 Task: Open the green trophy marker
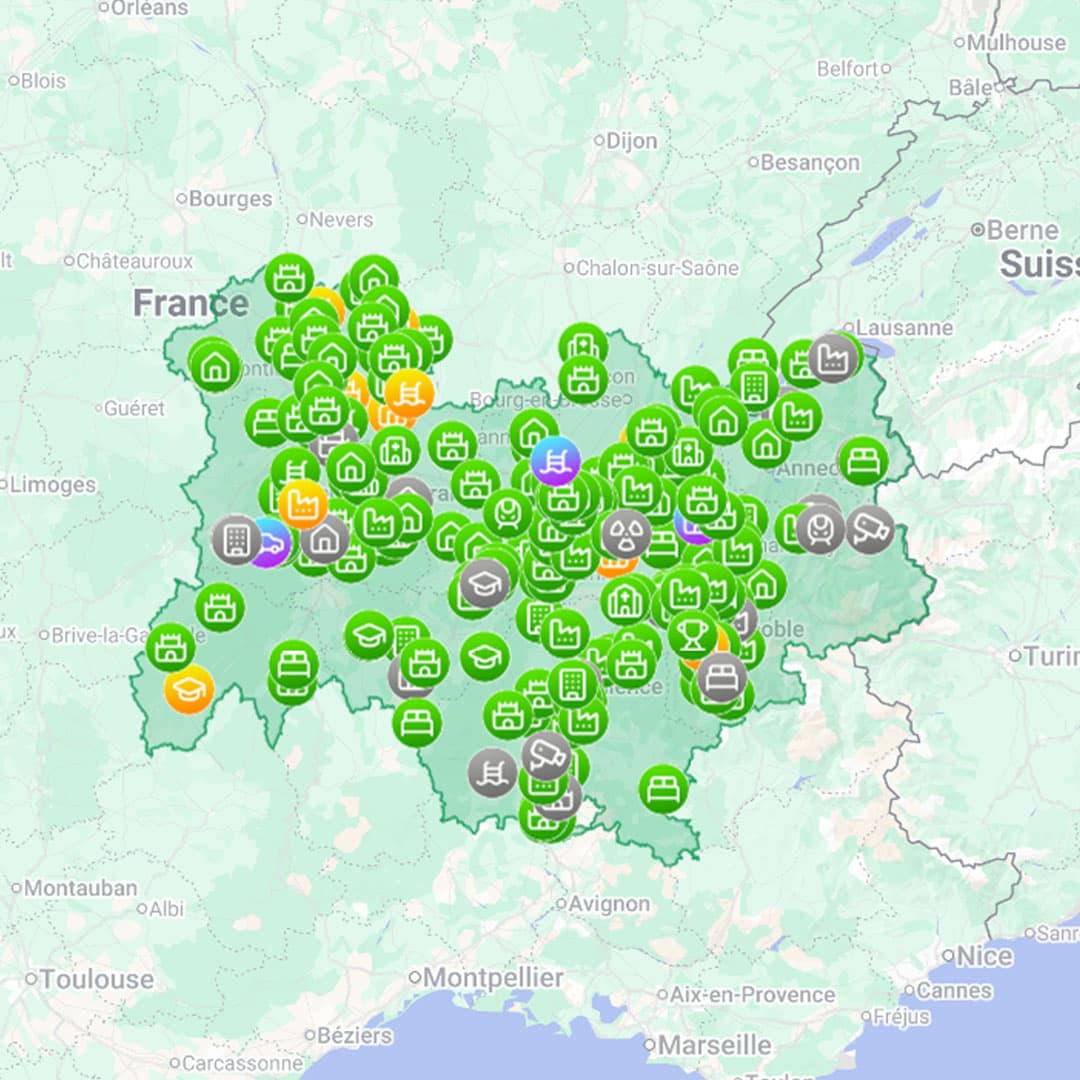click(693, 634)
